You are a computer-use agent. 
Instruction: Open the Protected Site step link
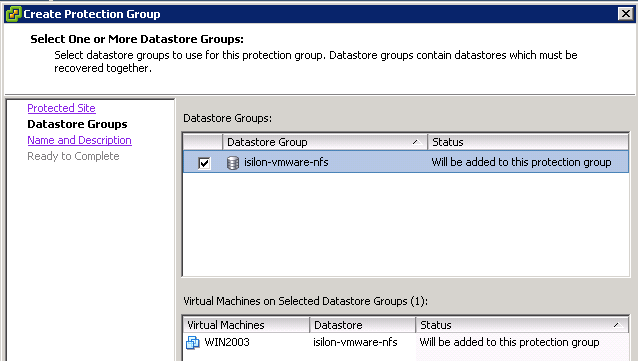pos(61,108)
